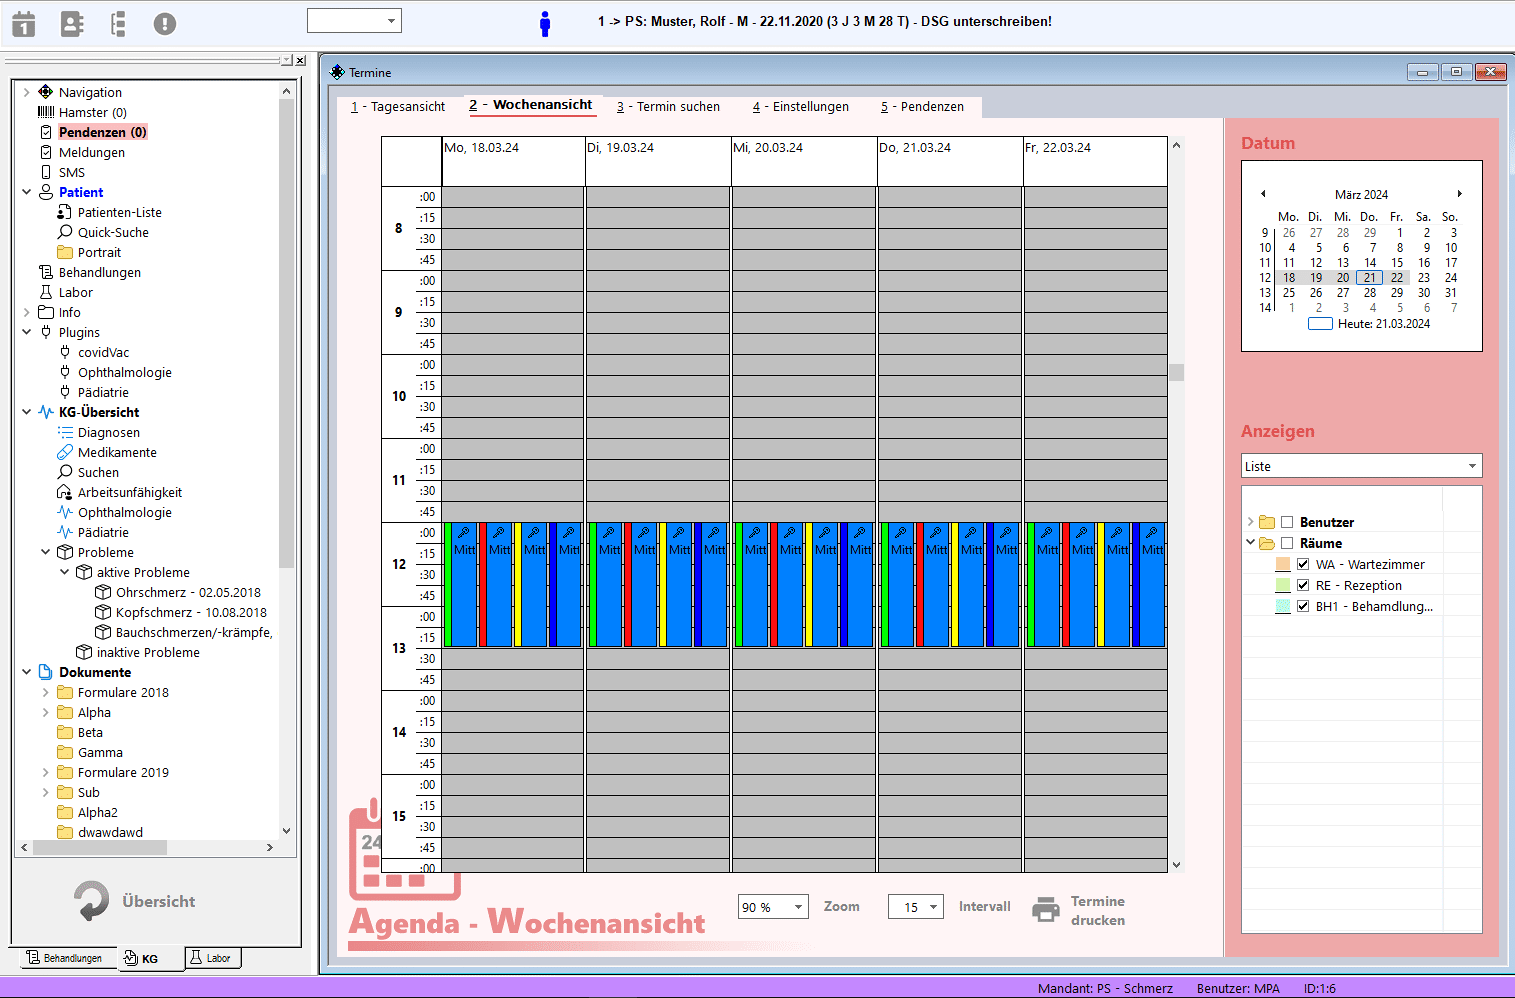1515x998 pixels.
Task: Uncheck WA - Wartezimmer room
Action: point(1303,564)
